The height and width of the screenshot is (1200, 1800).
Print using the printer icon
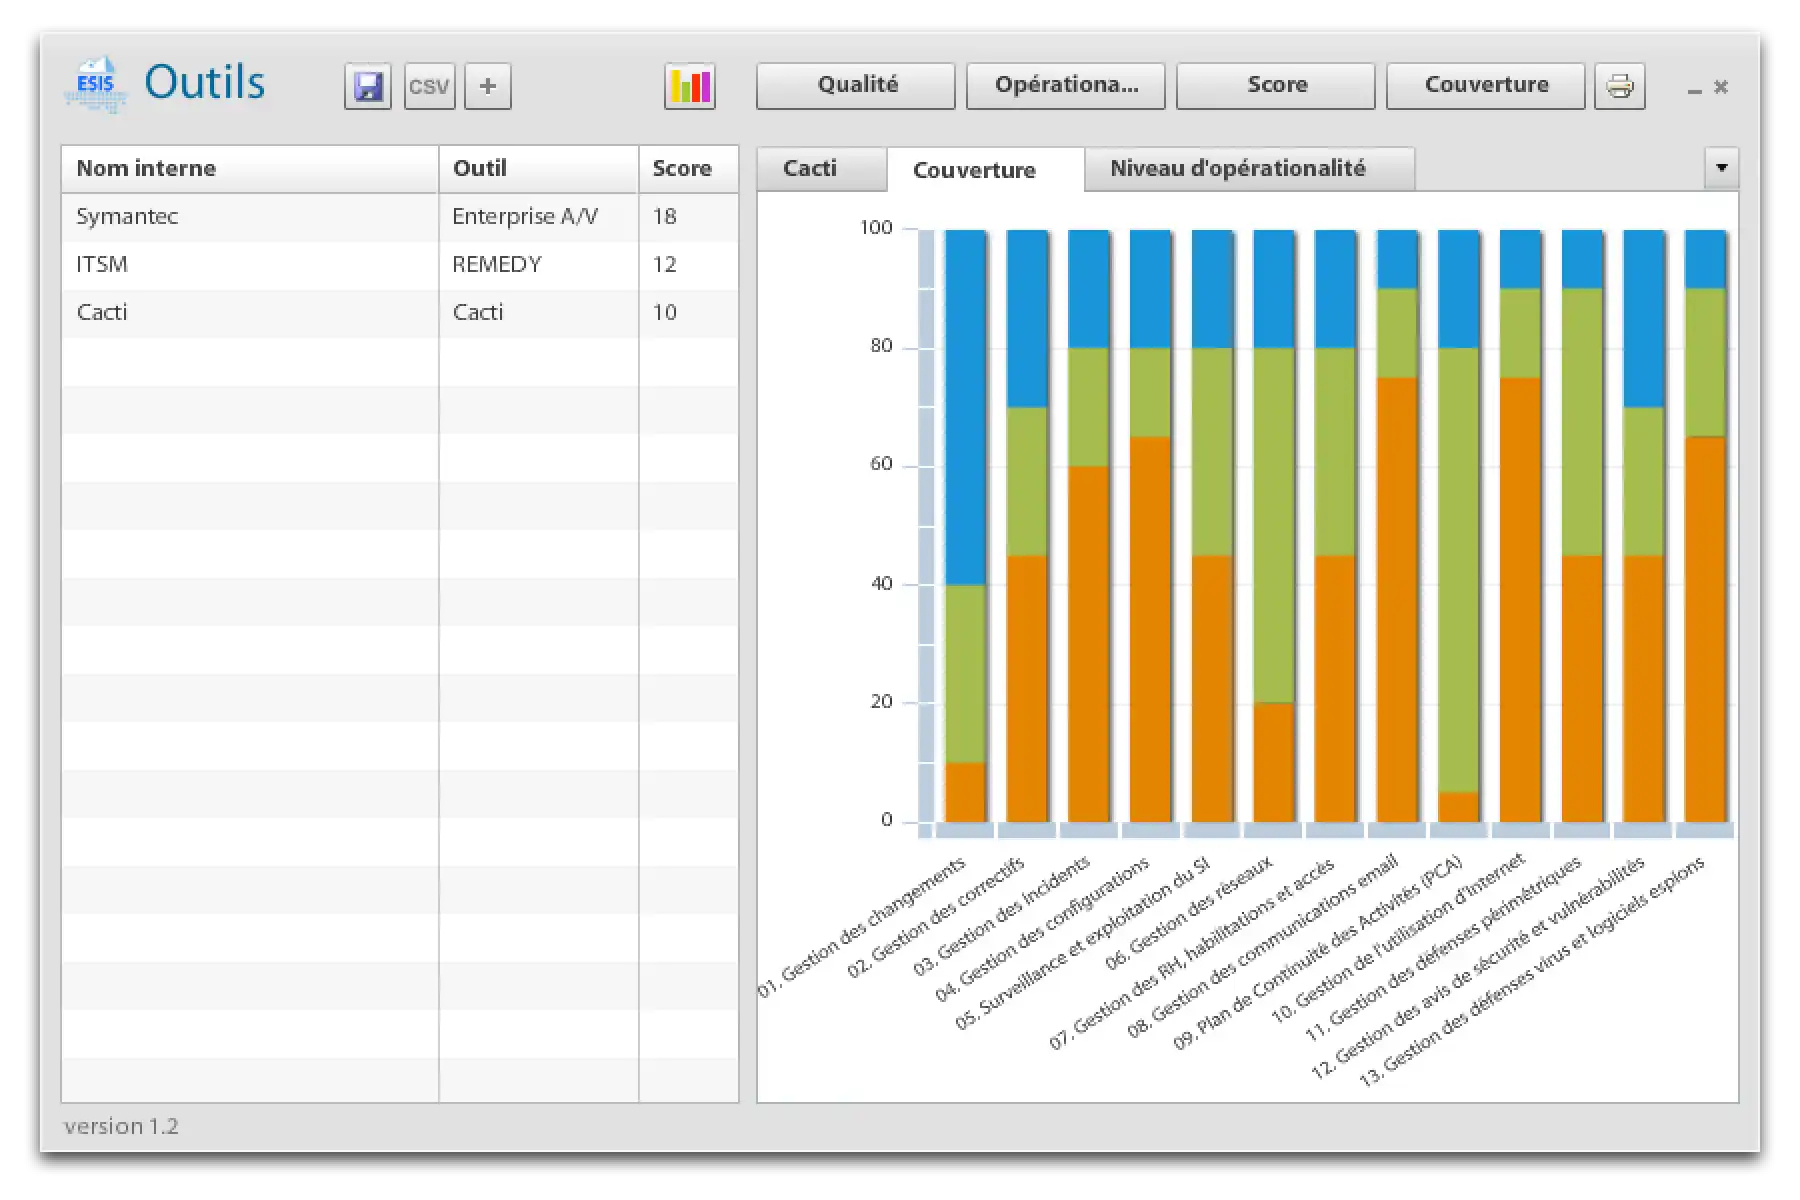click(x=1619, y=87)
